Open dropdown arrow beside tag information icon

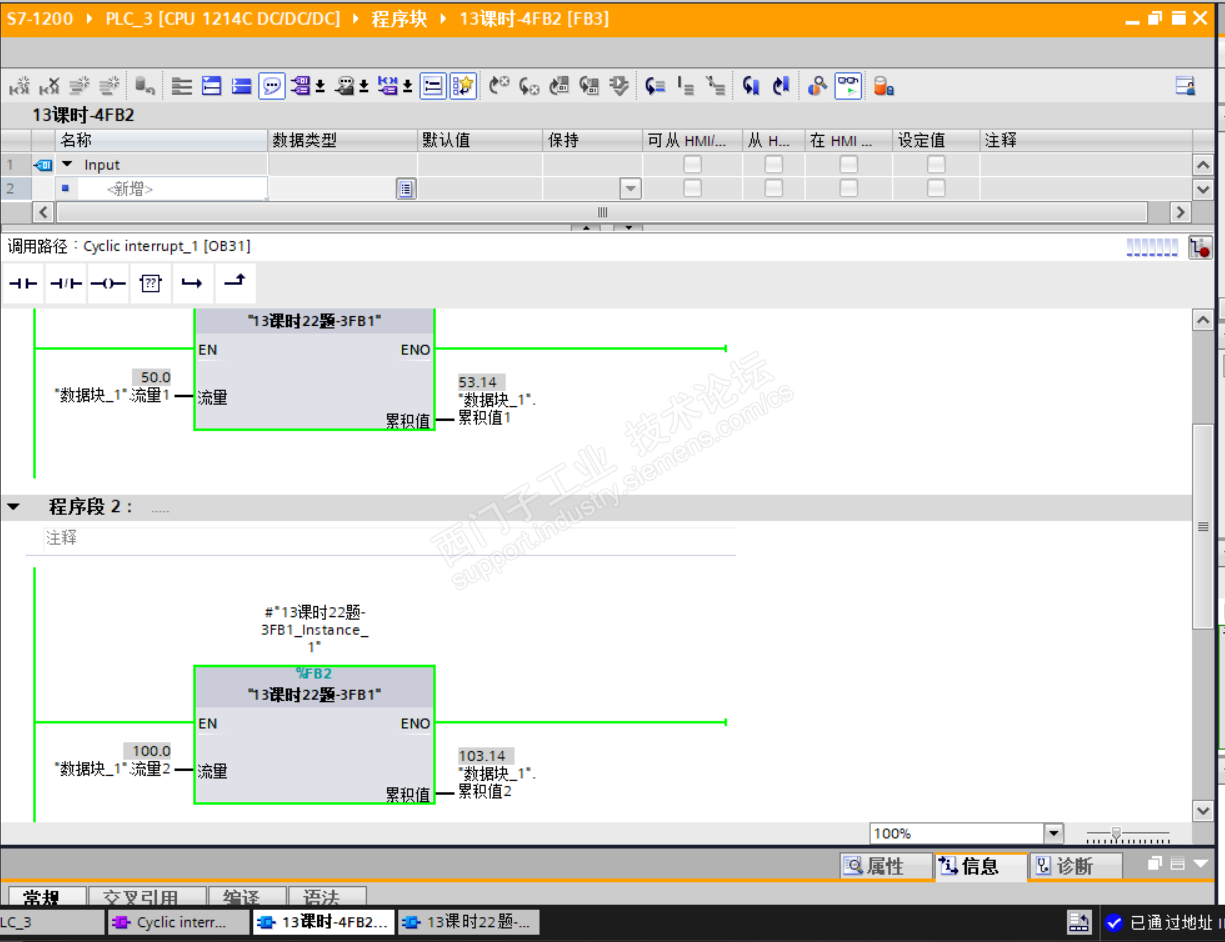tap(364, 87)
